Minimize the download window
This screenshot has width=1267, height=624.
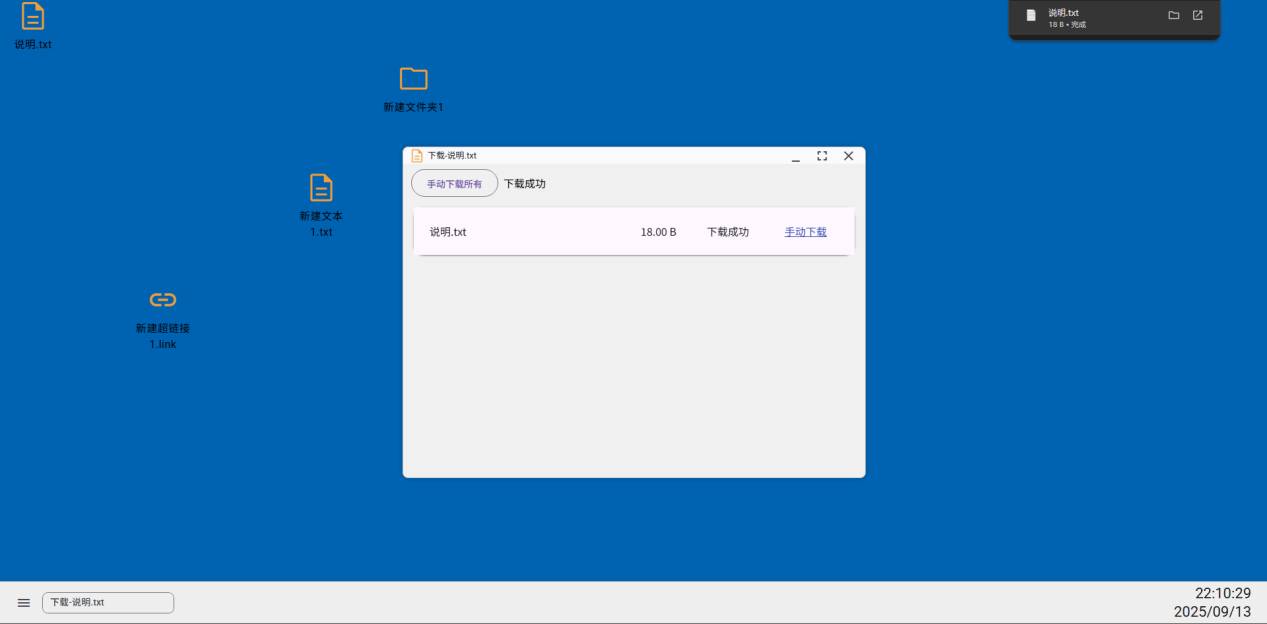pos(795,156)
